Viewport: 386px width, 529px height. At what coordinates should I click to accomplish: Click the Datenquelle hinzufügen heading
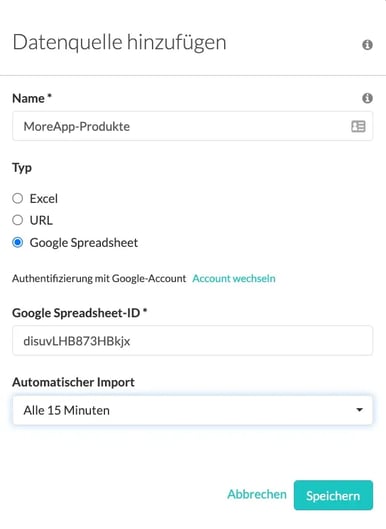pyautogui.click(x=119, y=43)
